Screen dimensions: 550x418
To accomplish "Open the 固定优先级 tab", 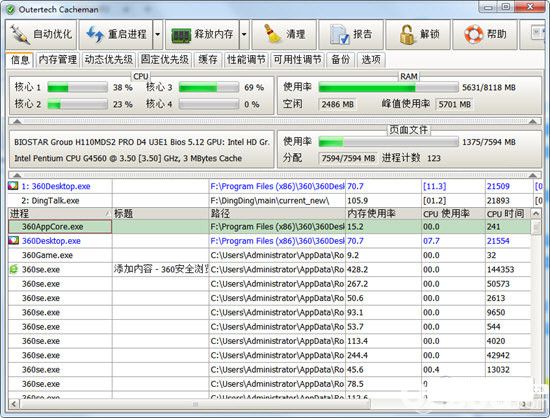I will 165,60.
